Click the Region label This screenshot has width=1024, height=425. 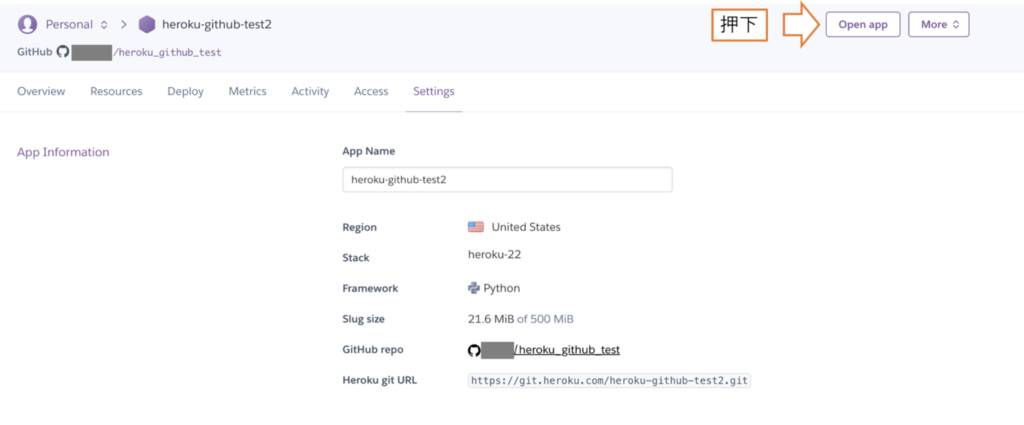coord(360,228)
